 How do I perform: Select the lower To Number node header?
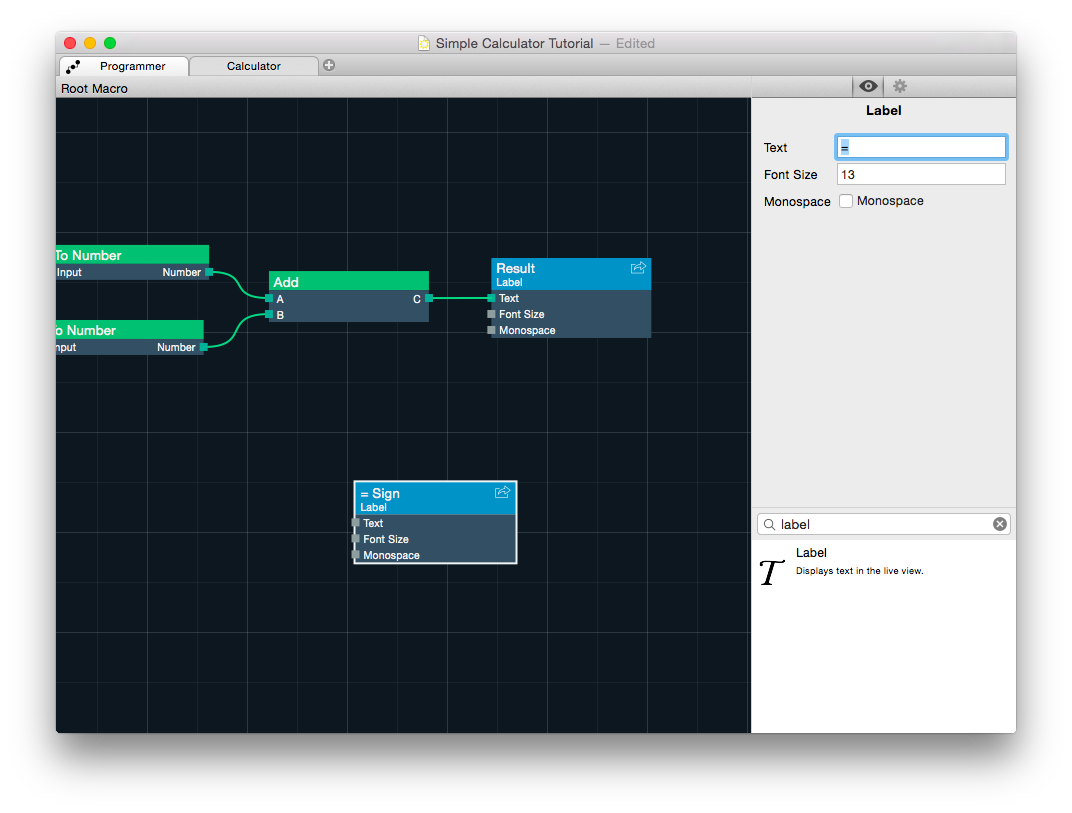click(x=129, y=330)
